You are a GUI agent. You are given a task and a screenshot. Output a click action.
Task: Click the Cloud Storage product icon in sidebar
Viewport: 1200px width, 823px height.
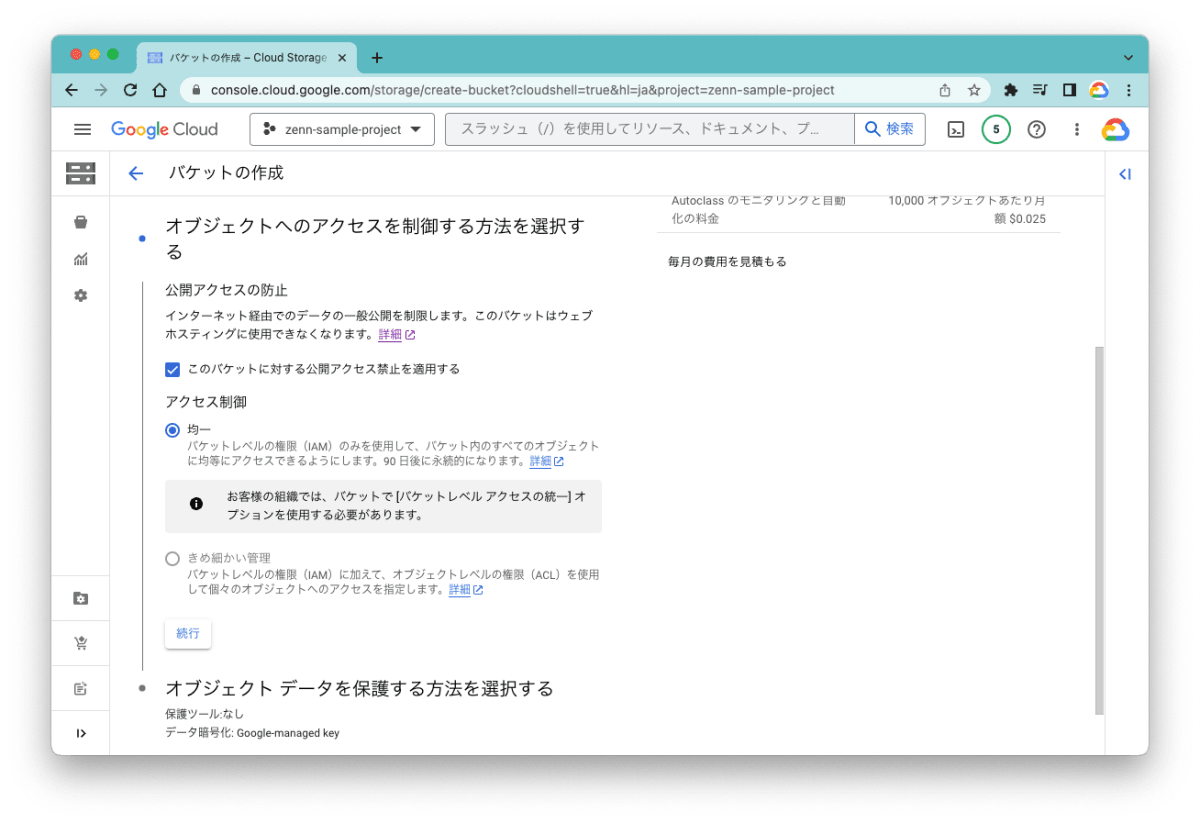[81, 173]
